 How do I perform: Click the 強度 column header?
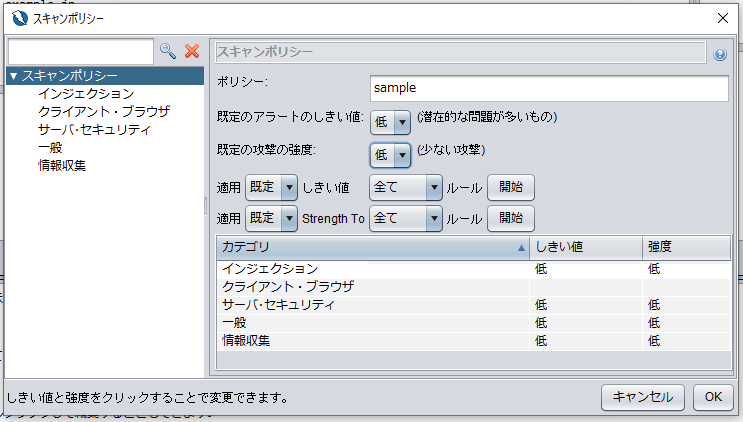[x=686, y=247]
